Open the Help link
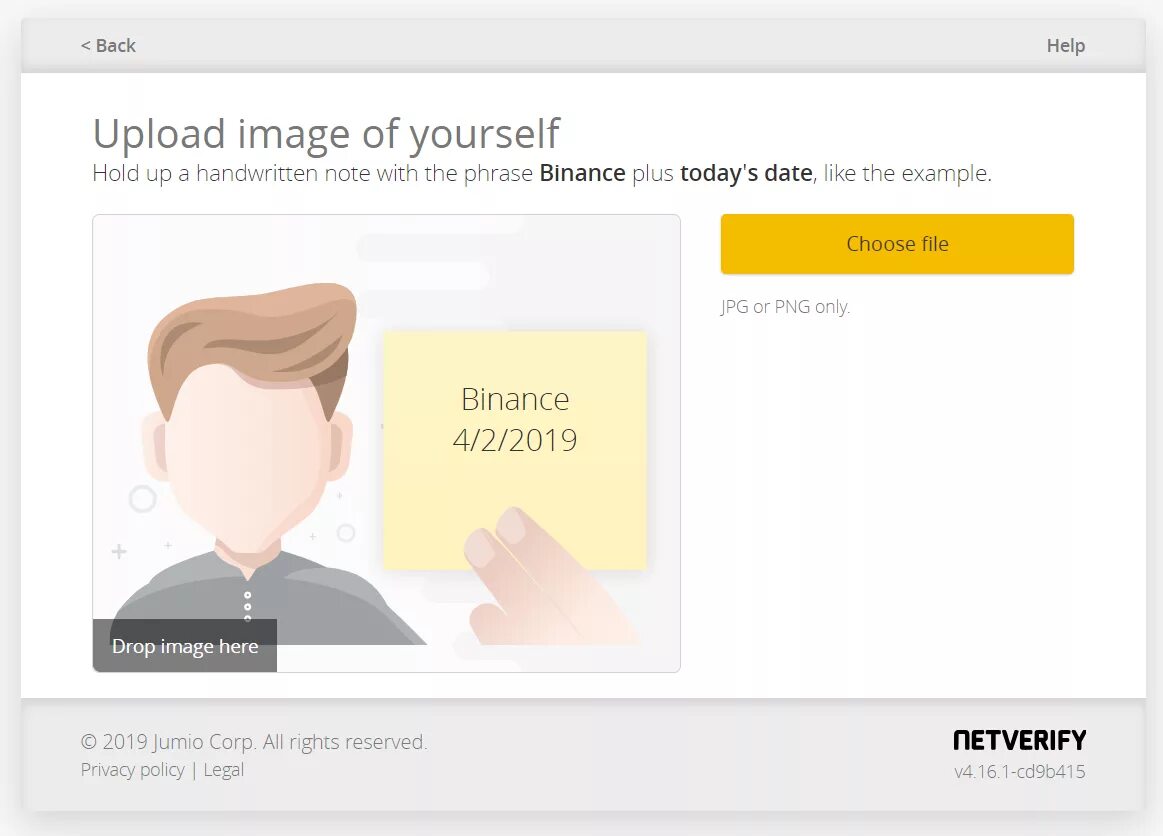Image resolution: width=1163 pixels, height=836 pixels. click(x=1065, y=46)
